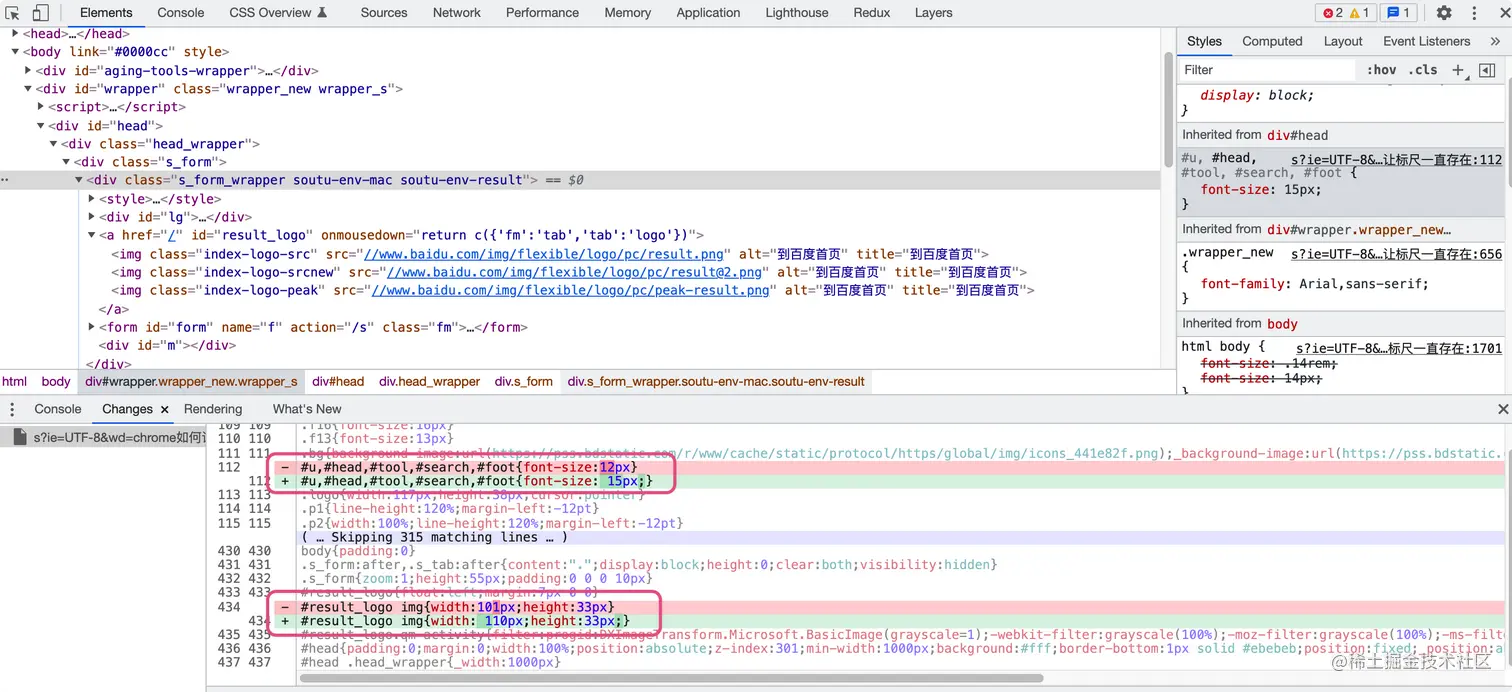The width and height of the screenshot is (1512, 692).
Task: Select body in the breadcrumb bar
Action: pyautogui.click(x=56, y=381)
